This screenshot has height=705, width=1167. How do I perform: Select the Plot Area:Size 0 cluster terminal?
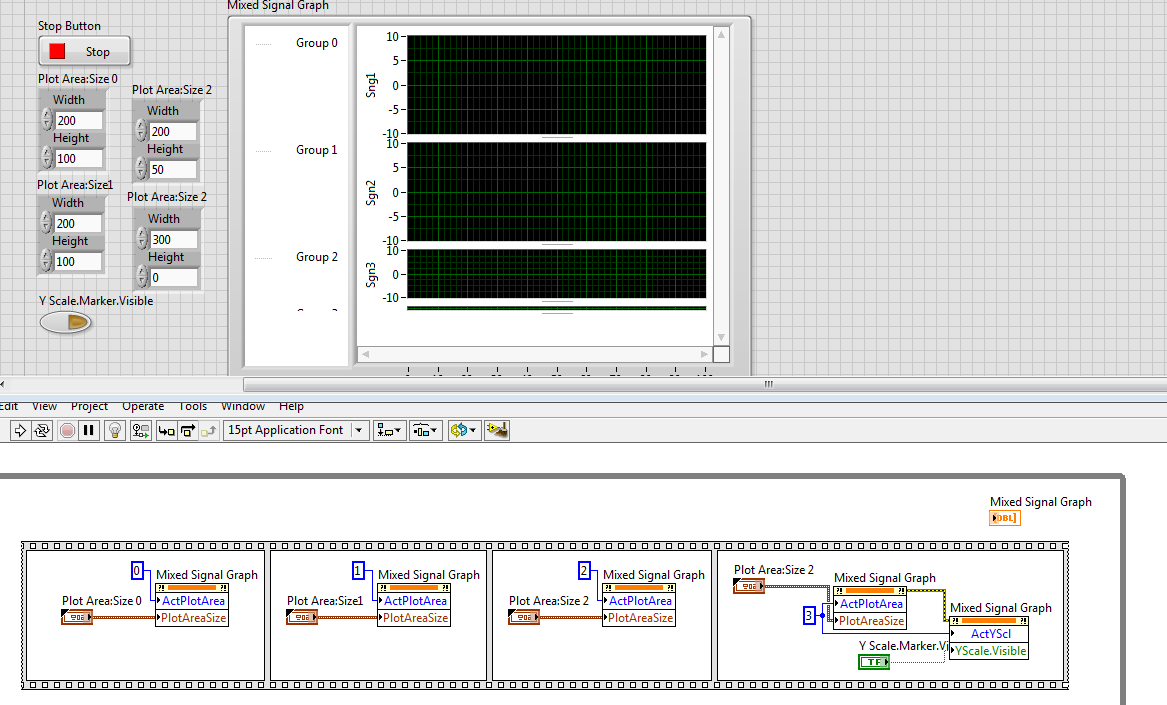pos(77,617)
